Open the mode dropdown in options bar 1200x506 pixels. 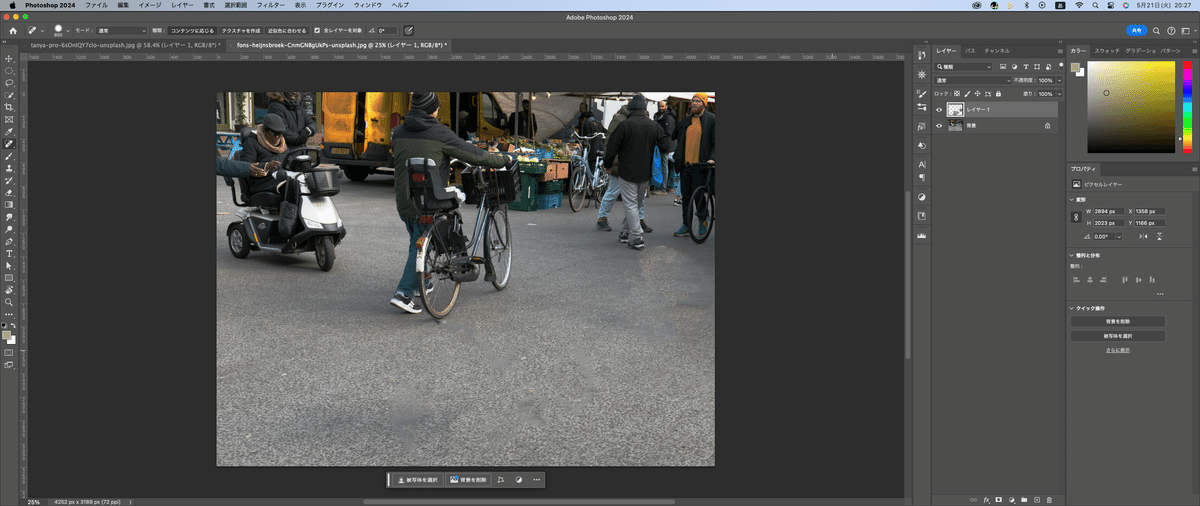[121, 31]
